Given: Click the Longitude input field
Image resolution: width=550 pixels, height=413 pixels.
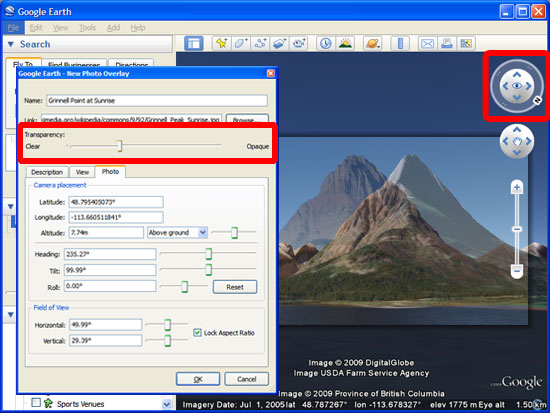Looking at the screenshot, I should click(x=116, y=217).
